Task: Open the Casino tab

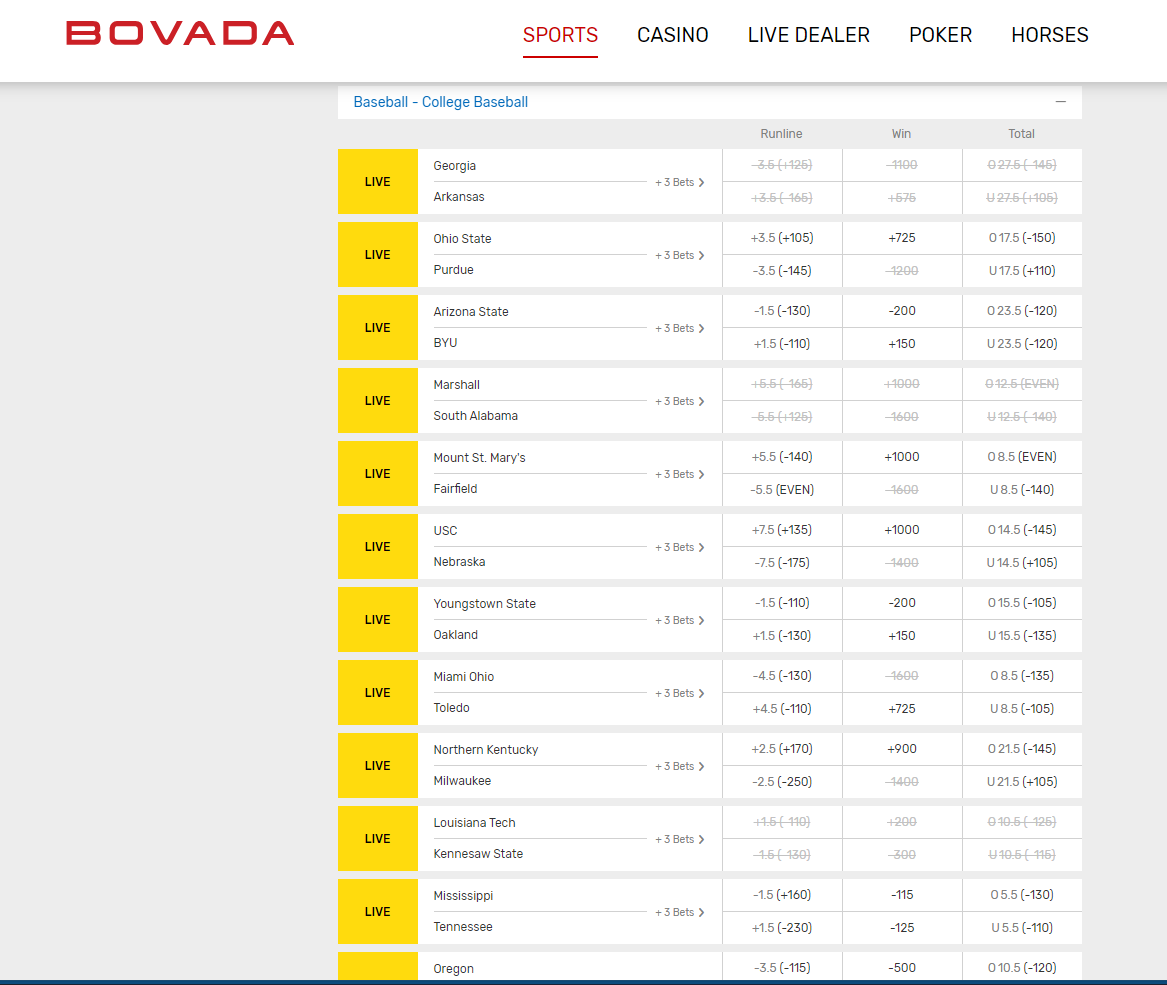Action: (673, 35)
